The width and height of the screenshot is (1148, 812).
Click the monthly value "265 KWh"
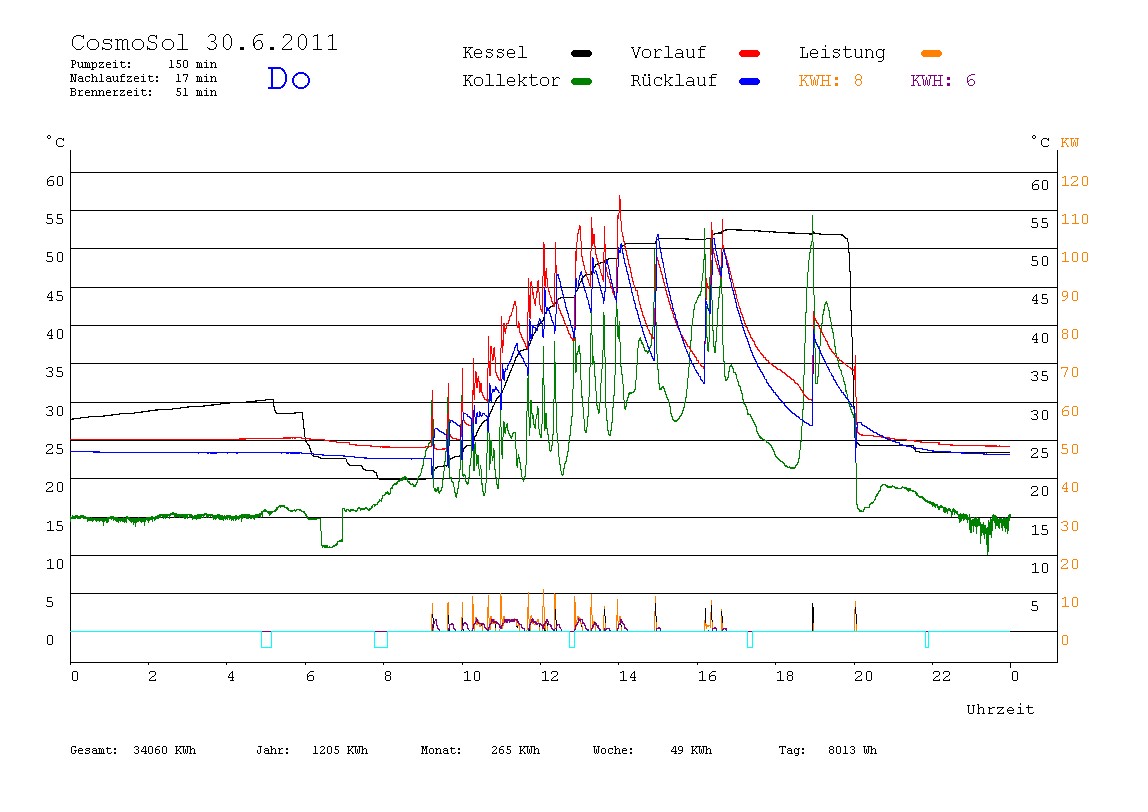(x=515, y=750)
